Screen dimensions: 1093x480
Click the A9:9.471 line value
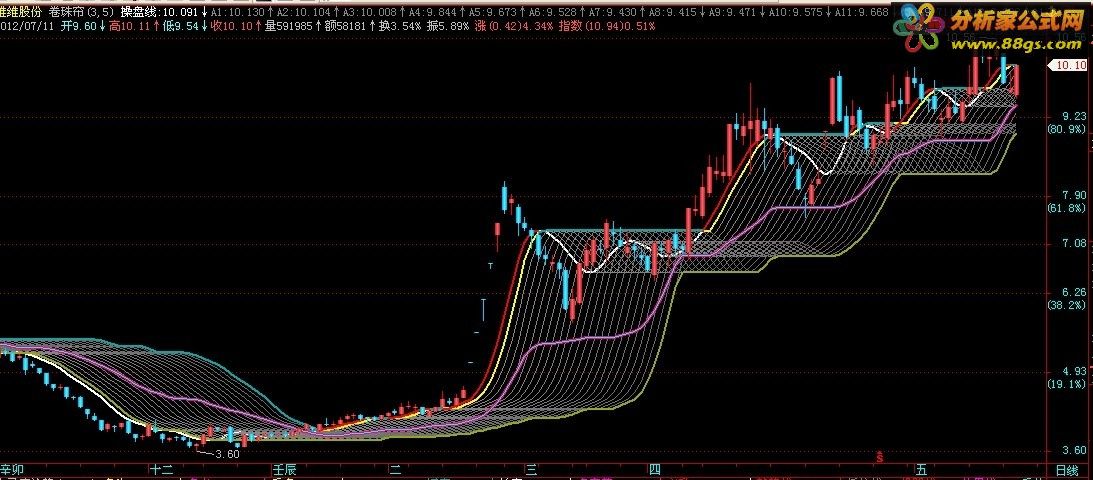pos(732,13)
